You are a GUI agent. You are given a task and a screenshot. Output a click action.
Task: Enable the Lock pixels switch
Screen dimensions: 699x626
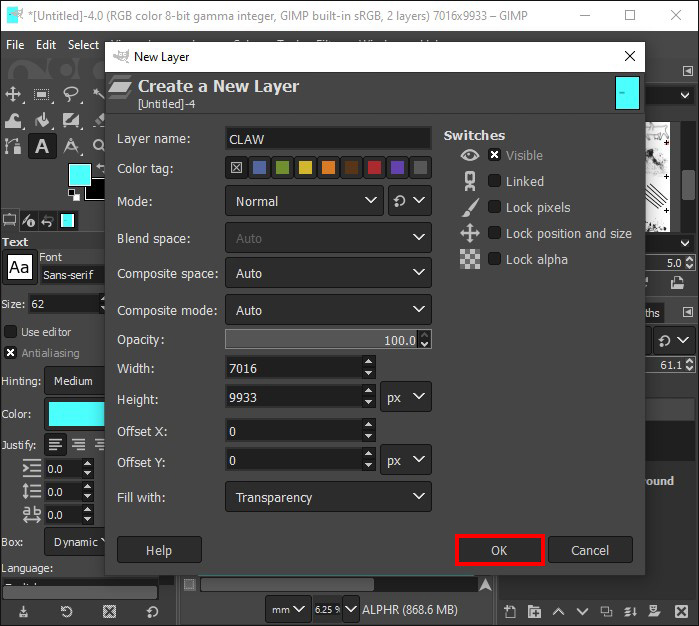click(494, 206)
